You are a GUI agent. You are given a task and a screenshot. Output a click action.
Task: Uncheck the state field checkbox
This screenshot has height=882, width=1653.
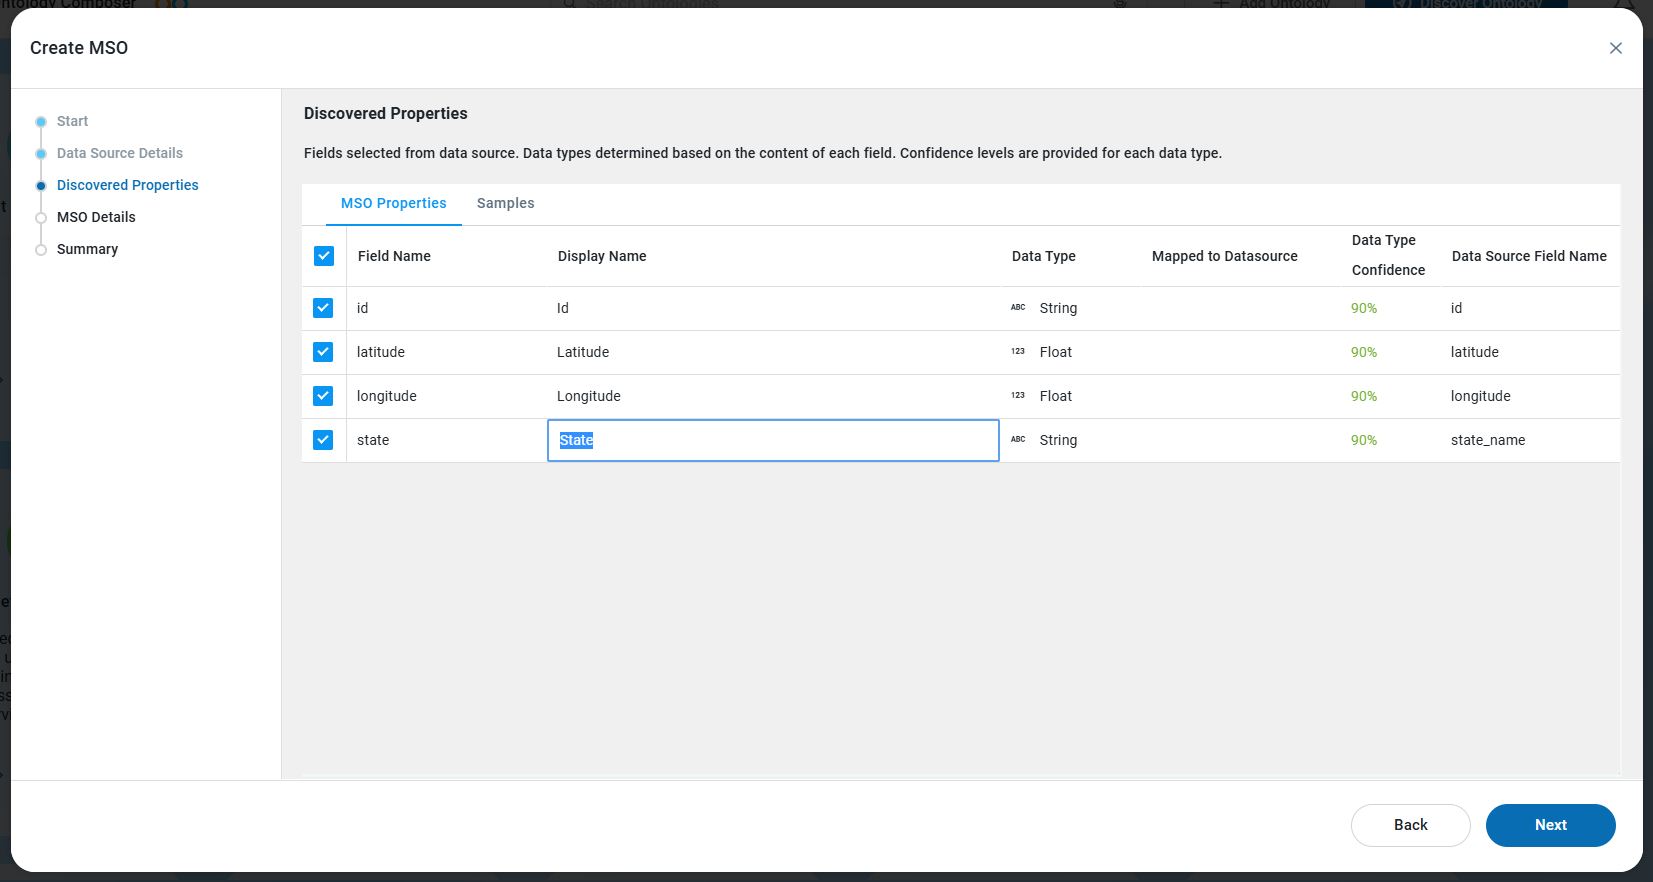coord(323,440)
